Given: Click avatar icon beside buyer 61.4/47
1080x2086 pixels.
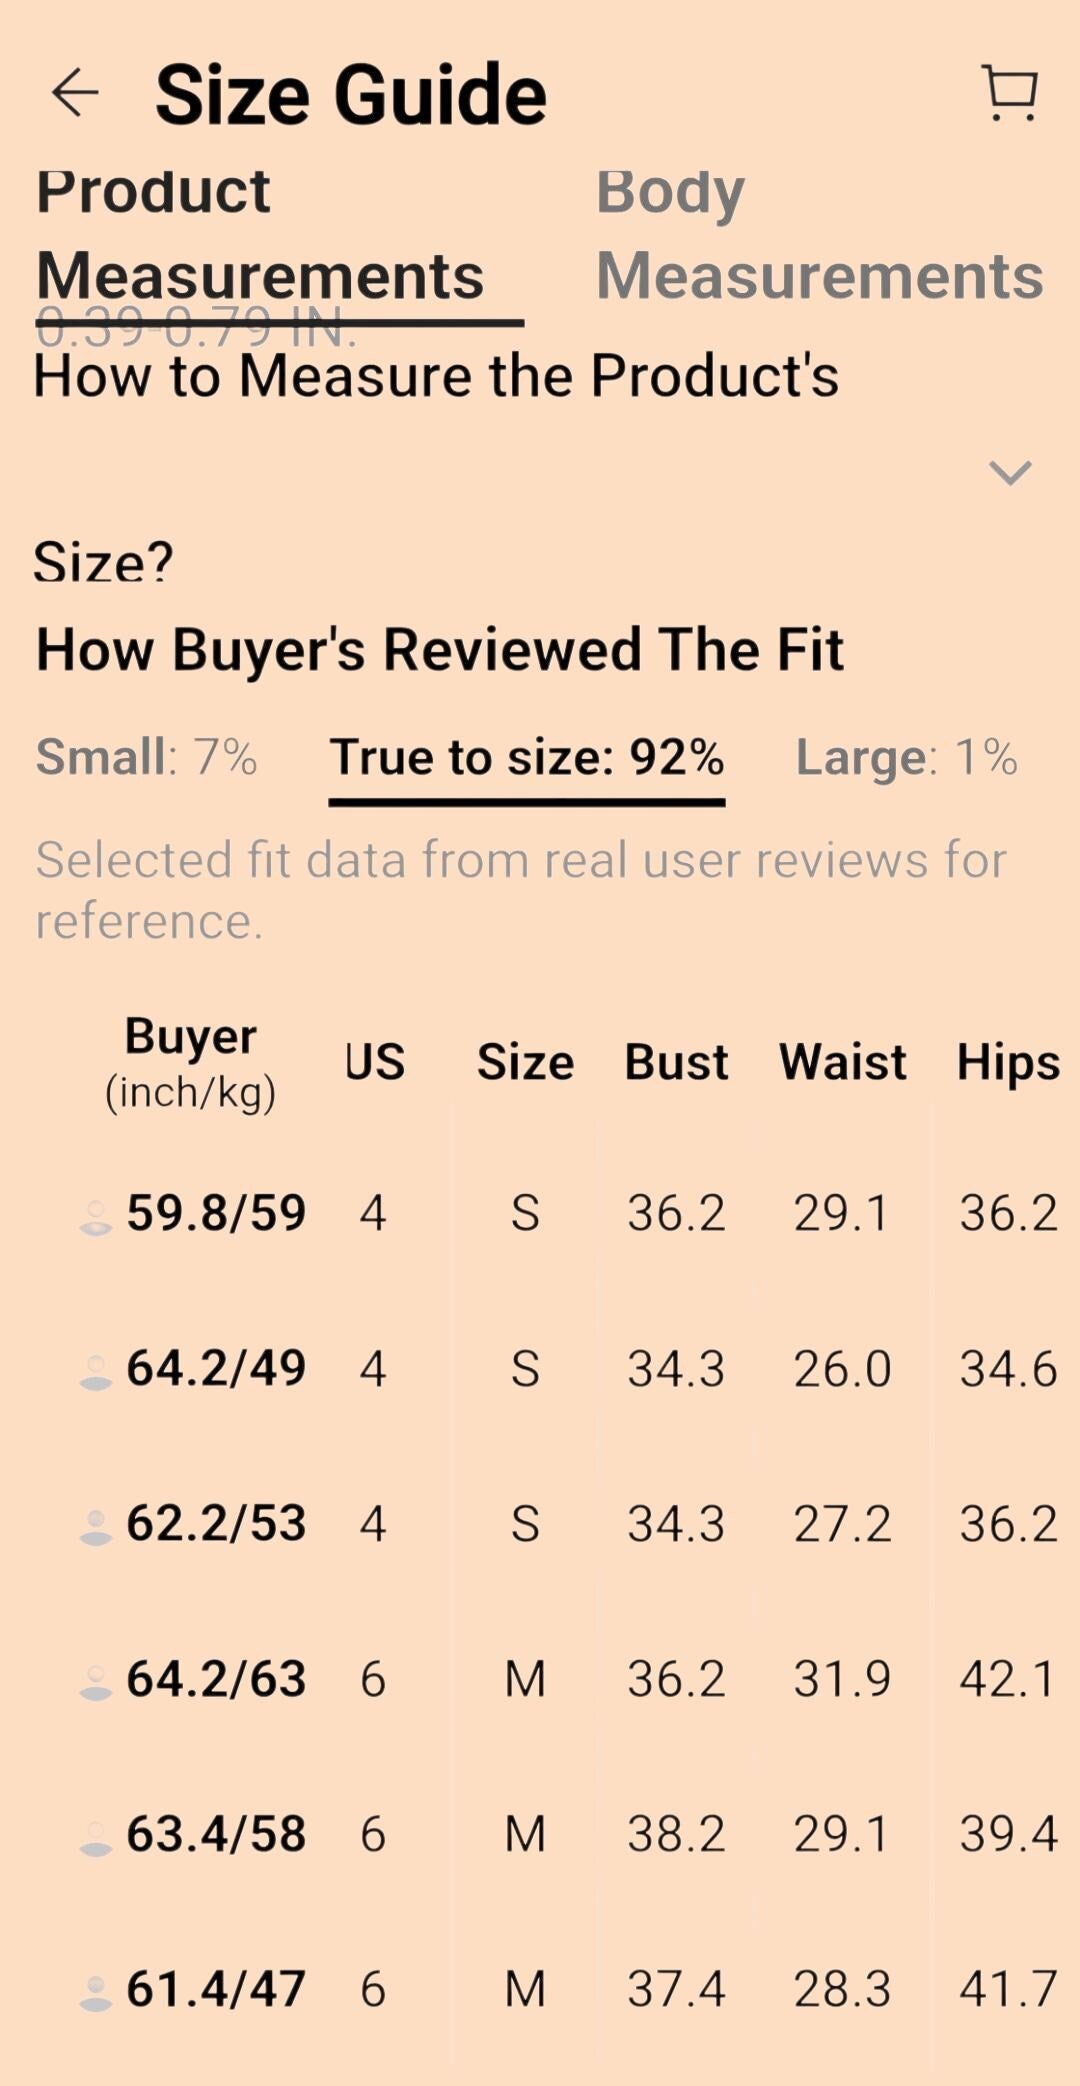Looking at the screenshot, I should click(x=96, y=1992).
